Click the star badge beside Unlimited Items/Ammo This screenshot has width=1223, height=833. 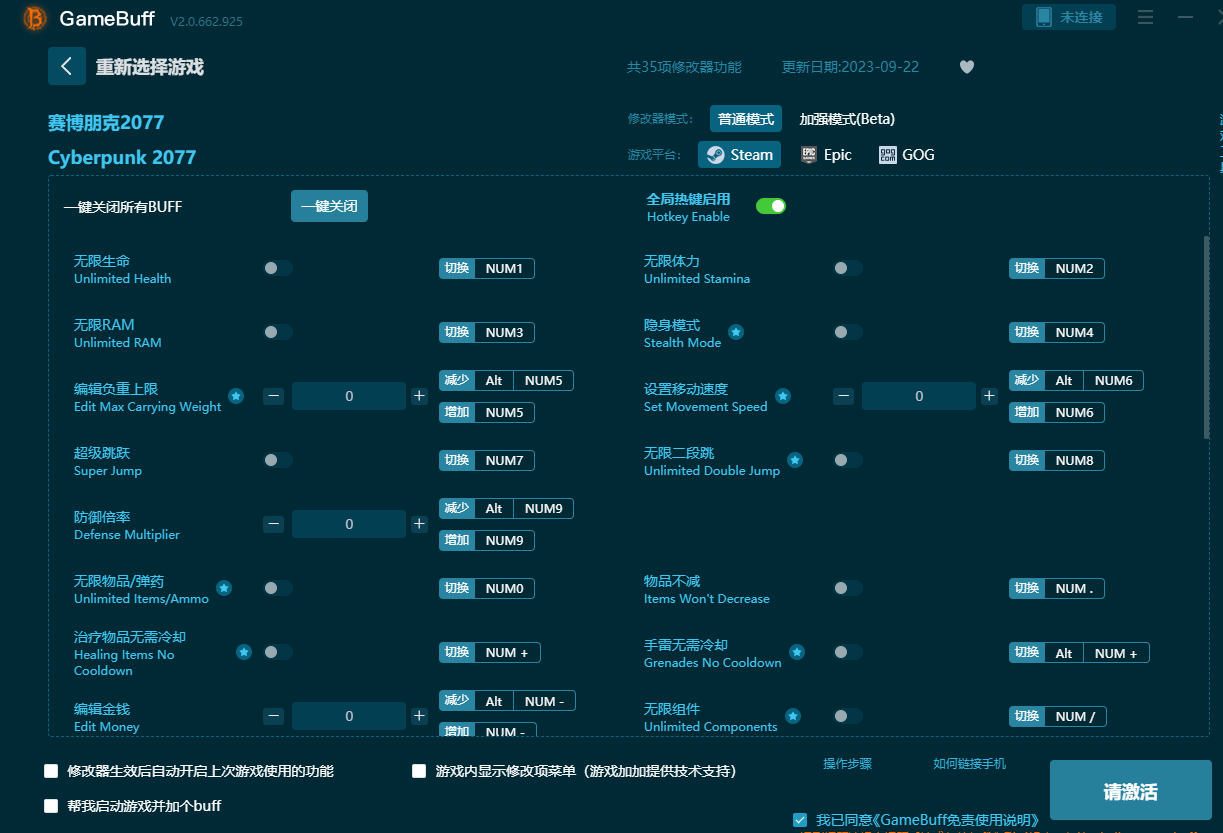tap(224, 588)
